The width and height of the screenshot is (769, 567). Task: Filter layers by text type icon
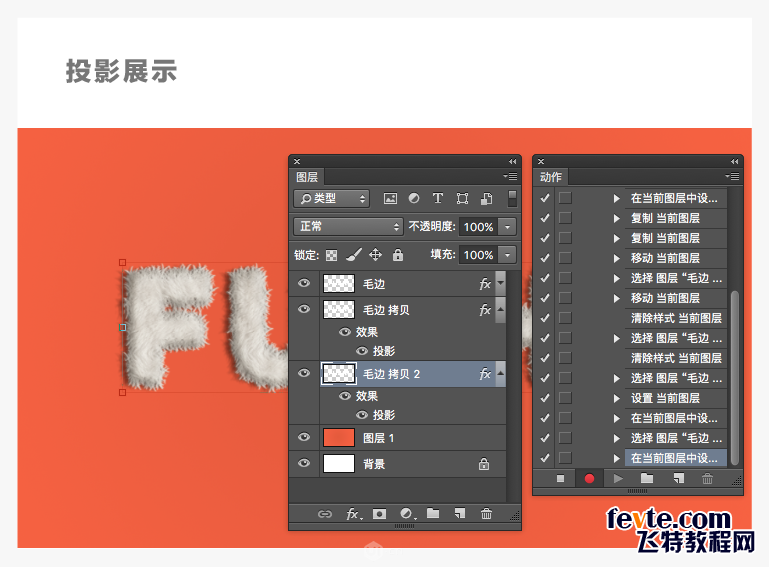coord(437,199)
